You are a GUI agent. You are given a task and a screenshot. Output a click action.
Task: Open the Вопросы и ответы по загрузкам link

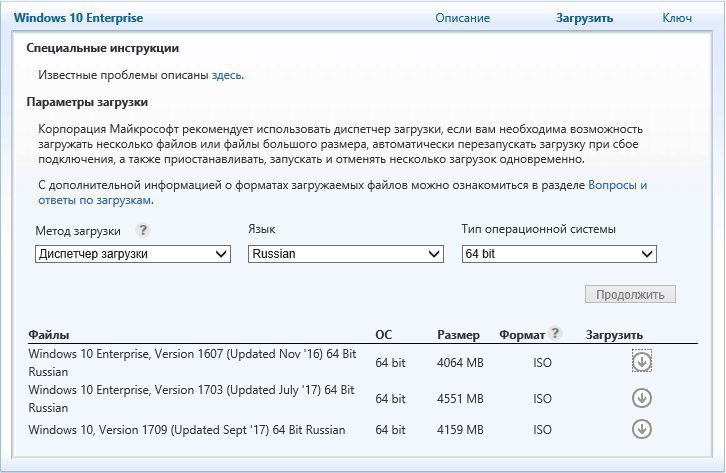343,193
